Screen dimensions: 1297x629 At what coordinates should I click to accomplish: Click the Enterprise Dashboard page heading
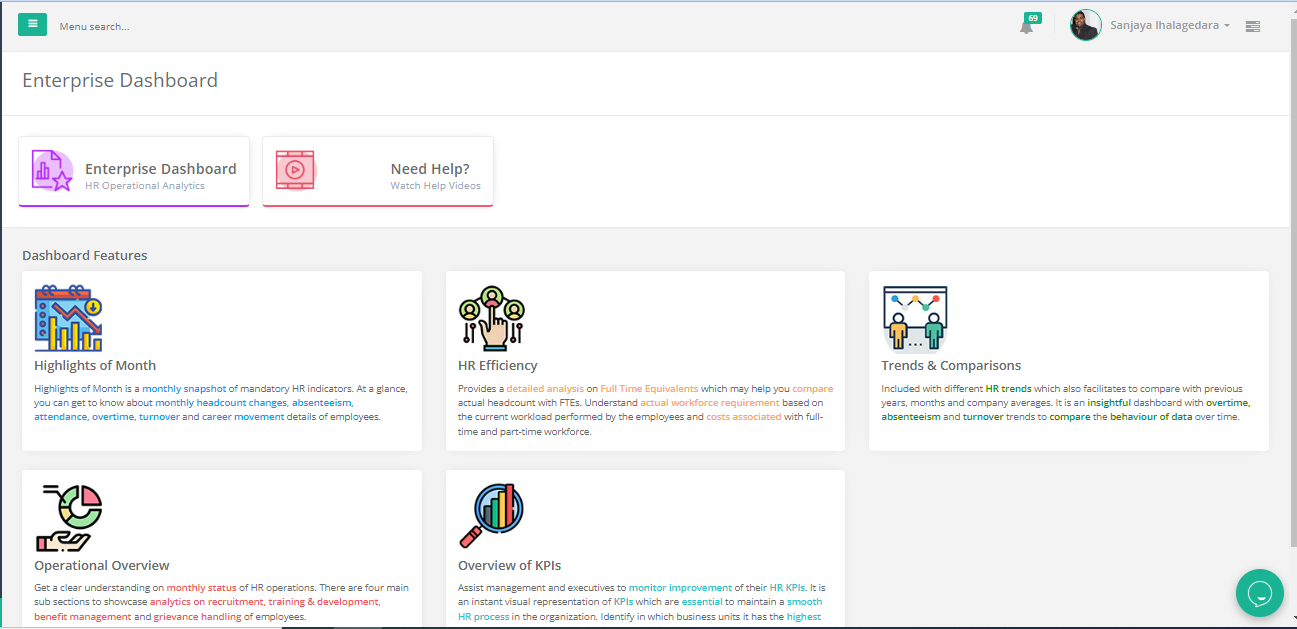click(x=120, y=80)
